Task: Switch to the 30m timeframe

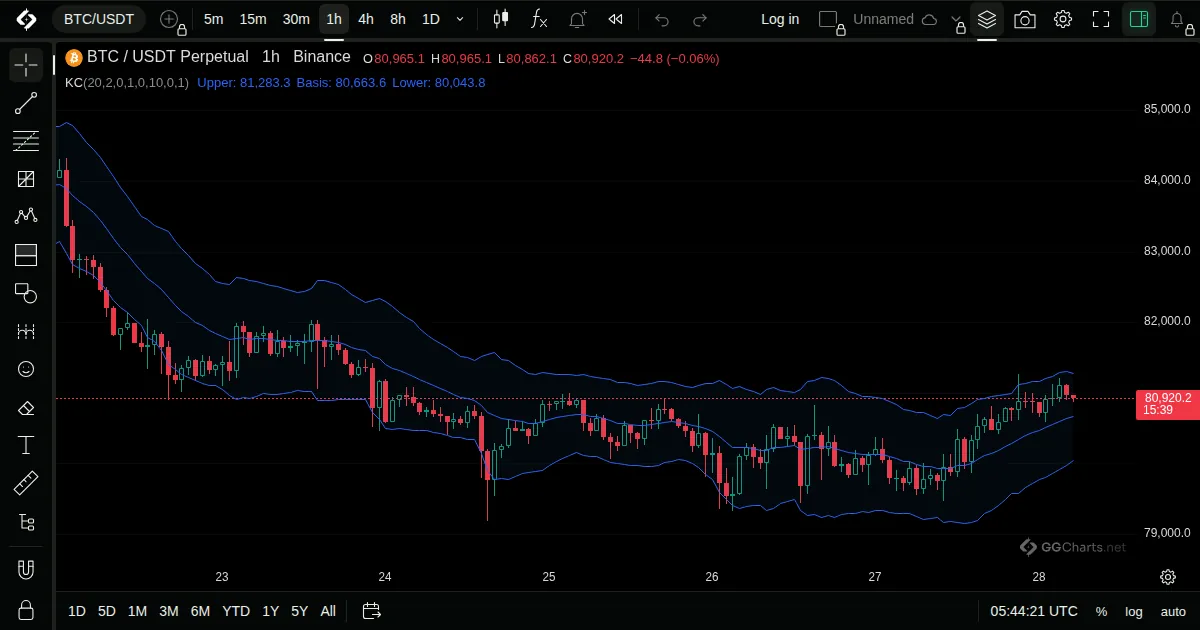Action: coord(296,19)
